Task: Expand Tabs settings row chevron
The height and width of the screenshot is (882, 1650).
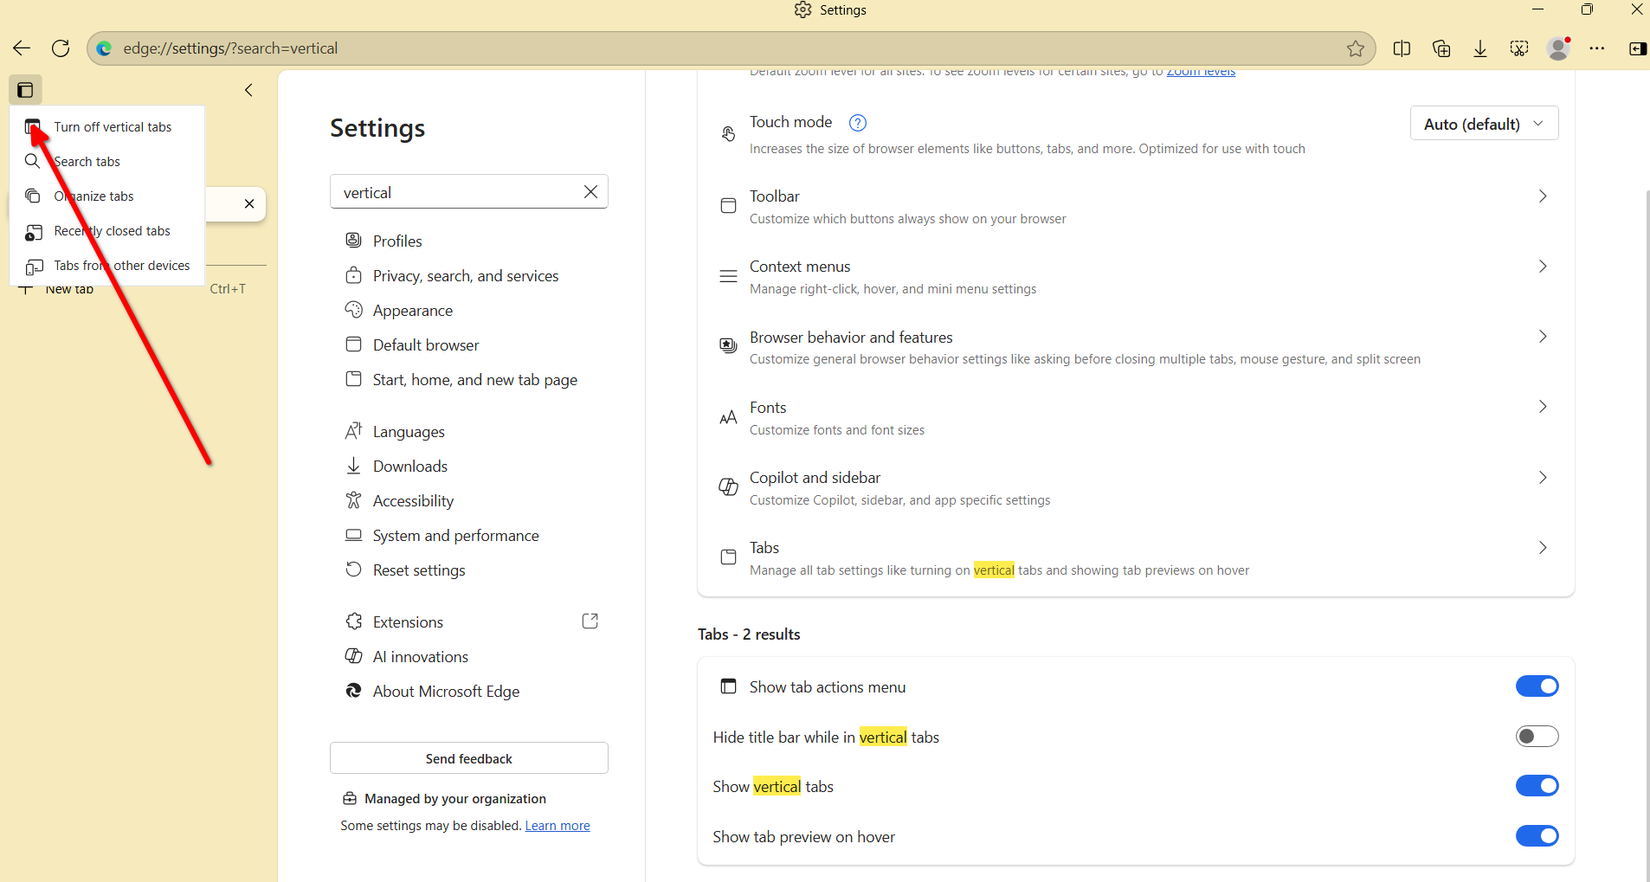Action: tap(1543, 548)
